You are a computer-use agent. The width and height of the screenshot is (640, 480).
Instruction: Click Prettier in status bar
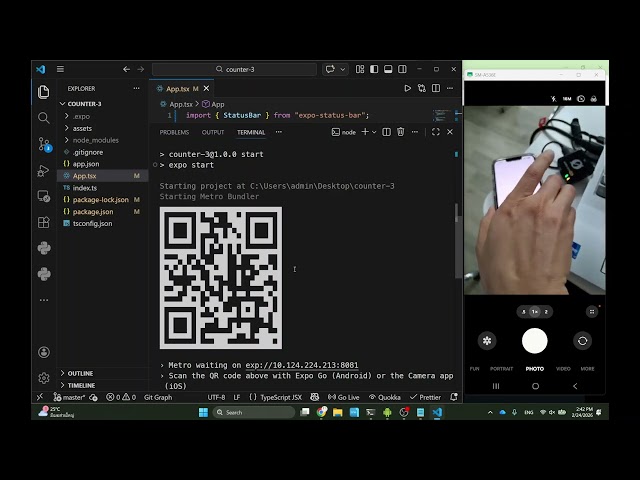pyautogui.click(x=425, y=397)
